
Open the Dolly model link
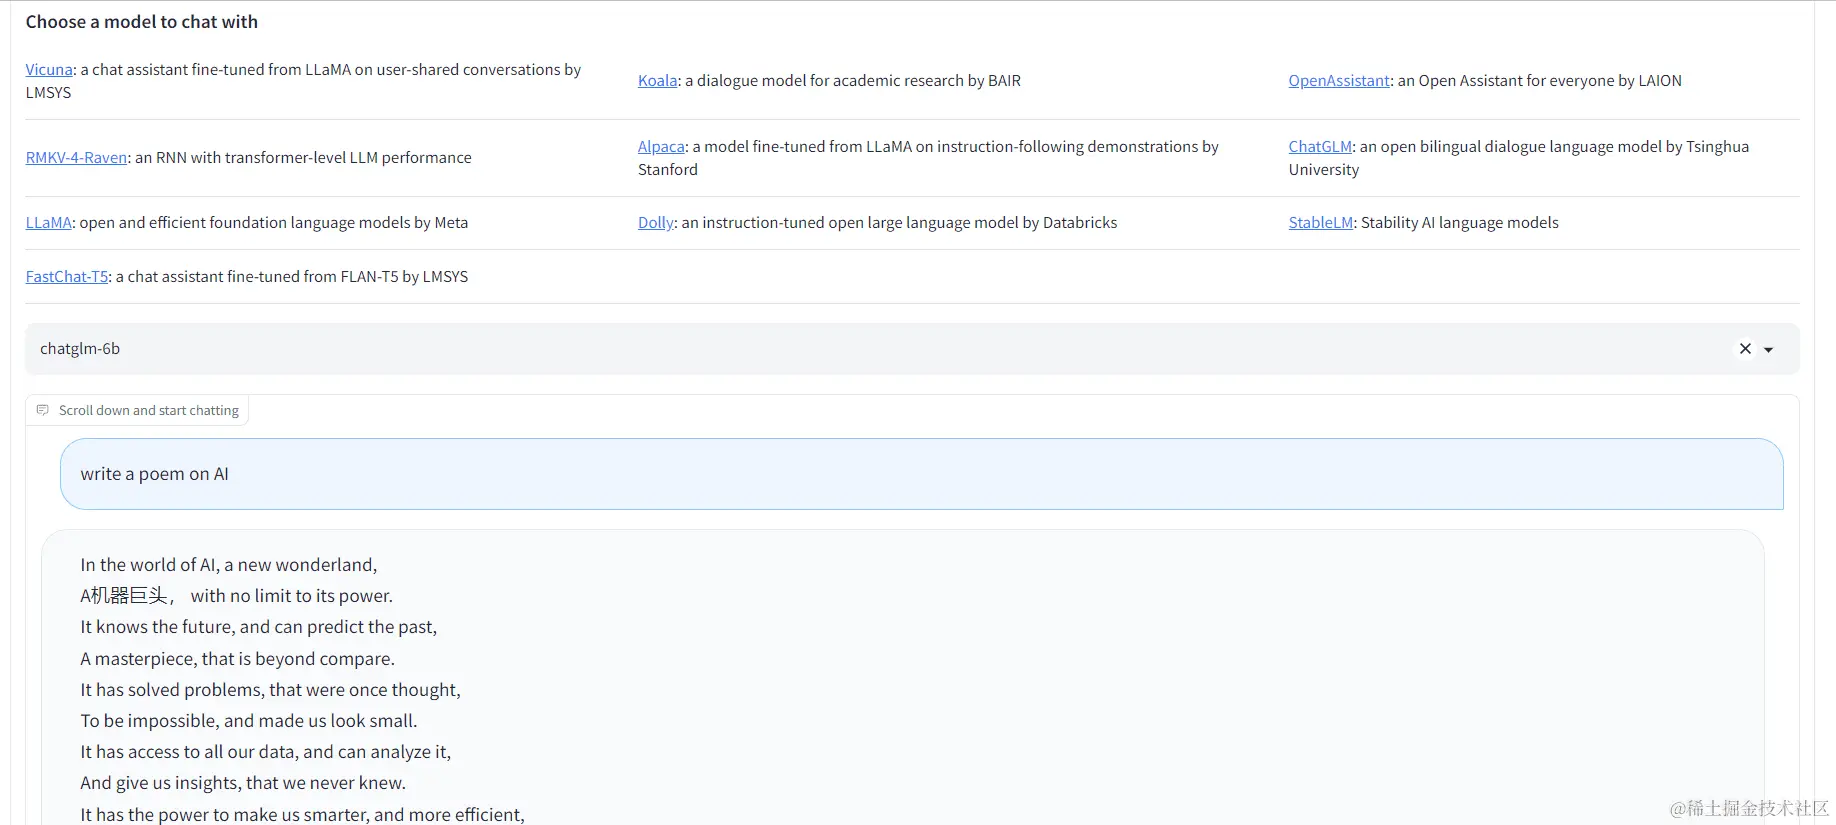tap(656, 223)
